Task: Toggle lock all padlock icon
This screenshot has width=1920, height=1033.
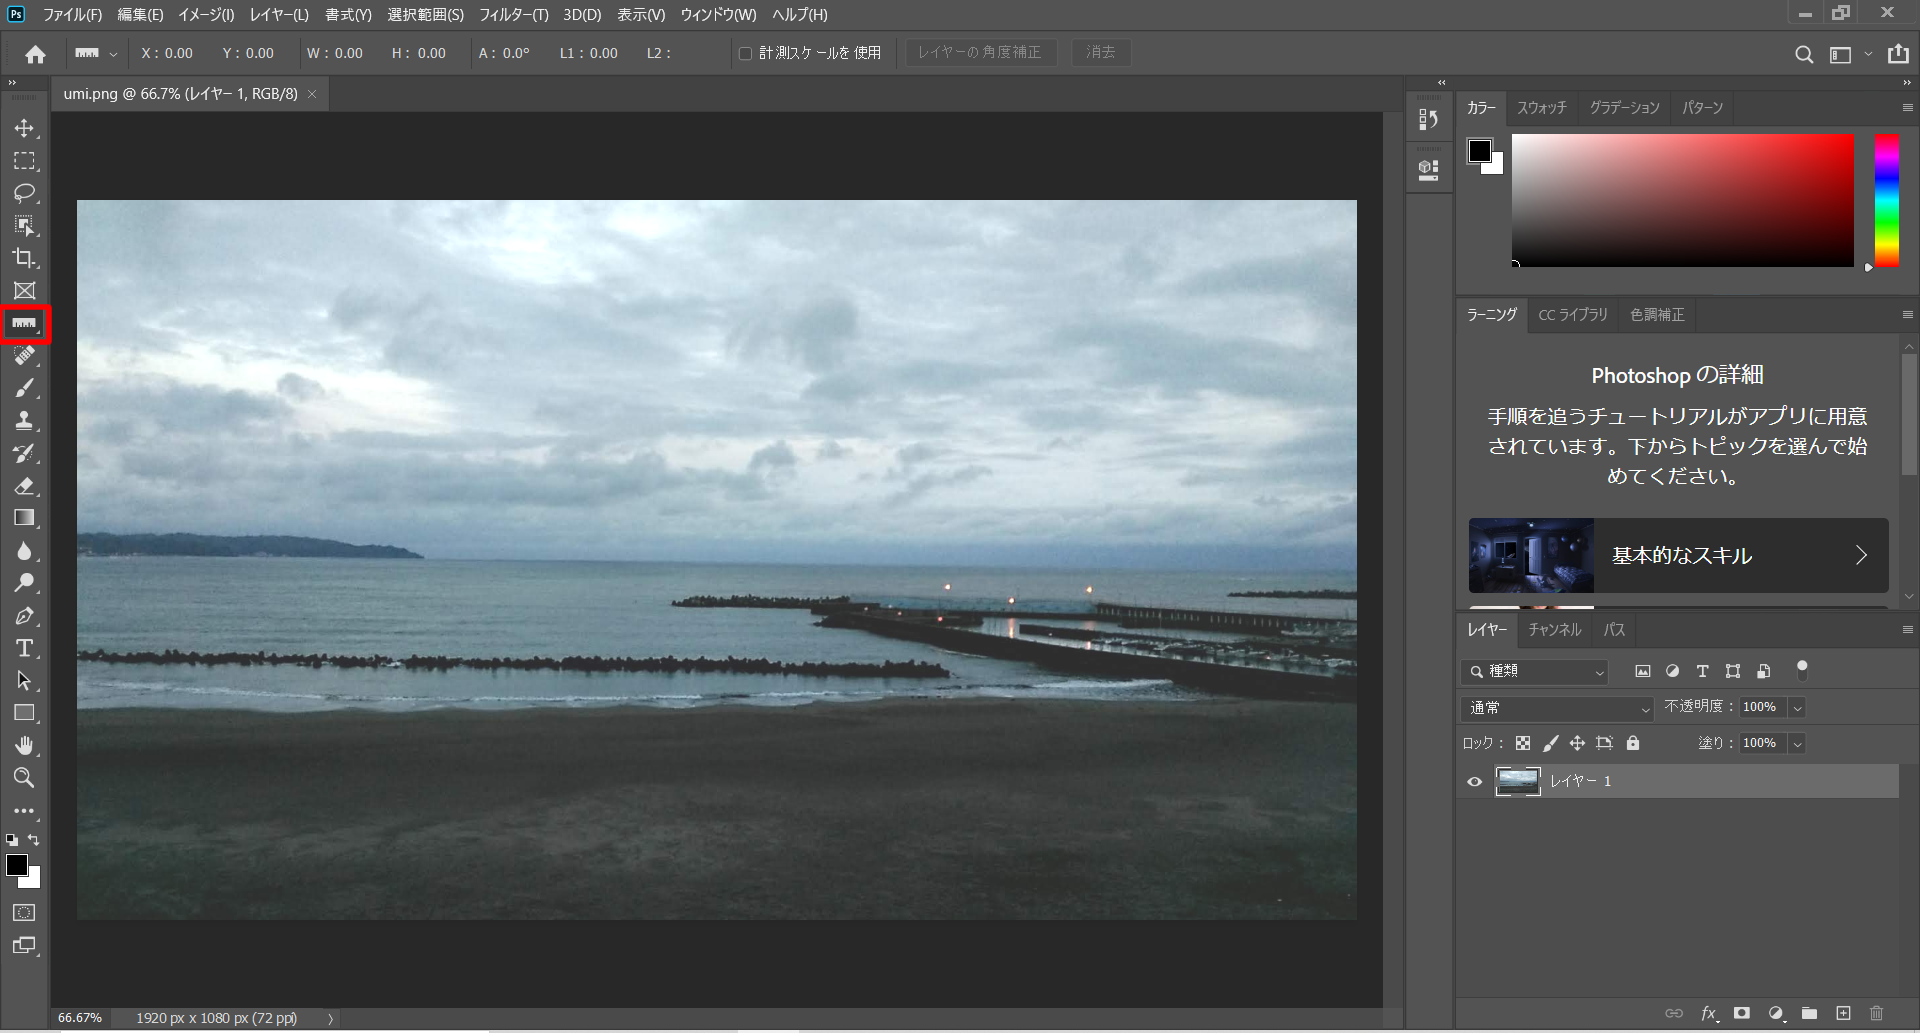Action: 1633,743
